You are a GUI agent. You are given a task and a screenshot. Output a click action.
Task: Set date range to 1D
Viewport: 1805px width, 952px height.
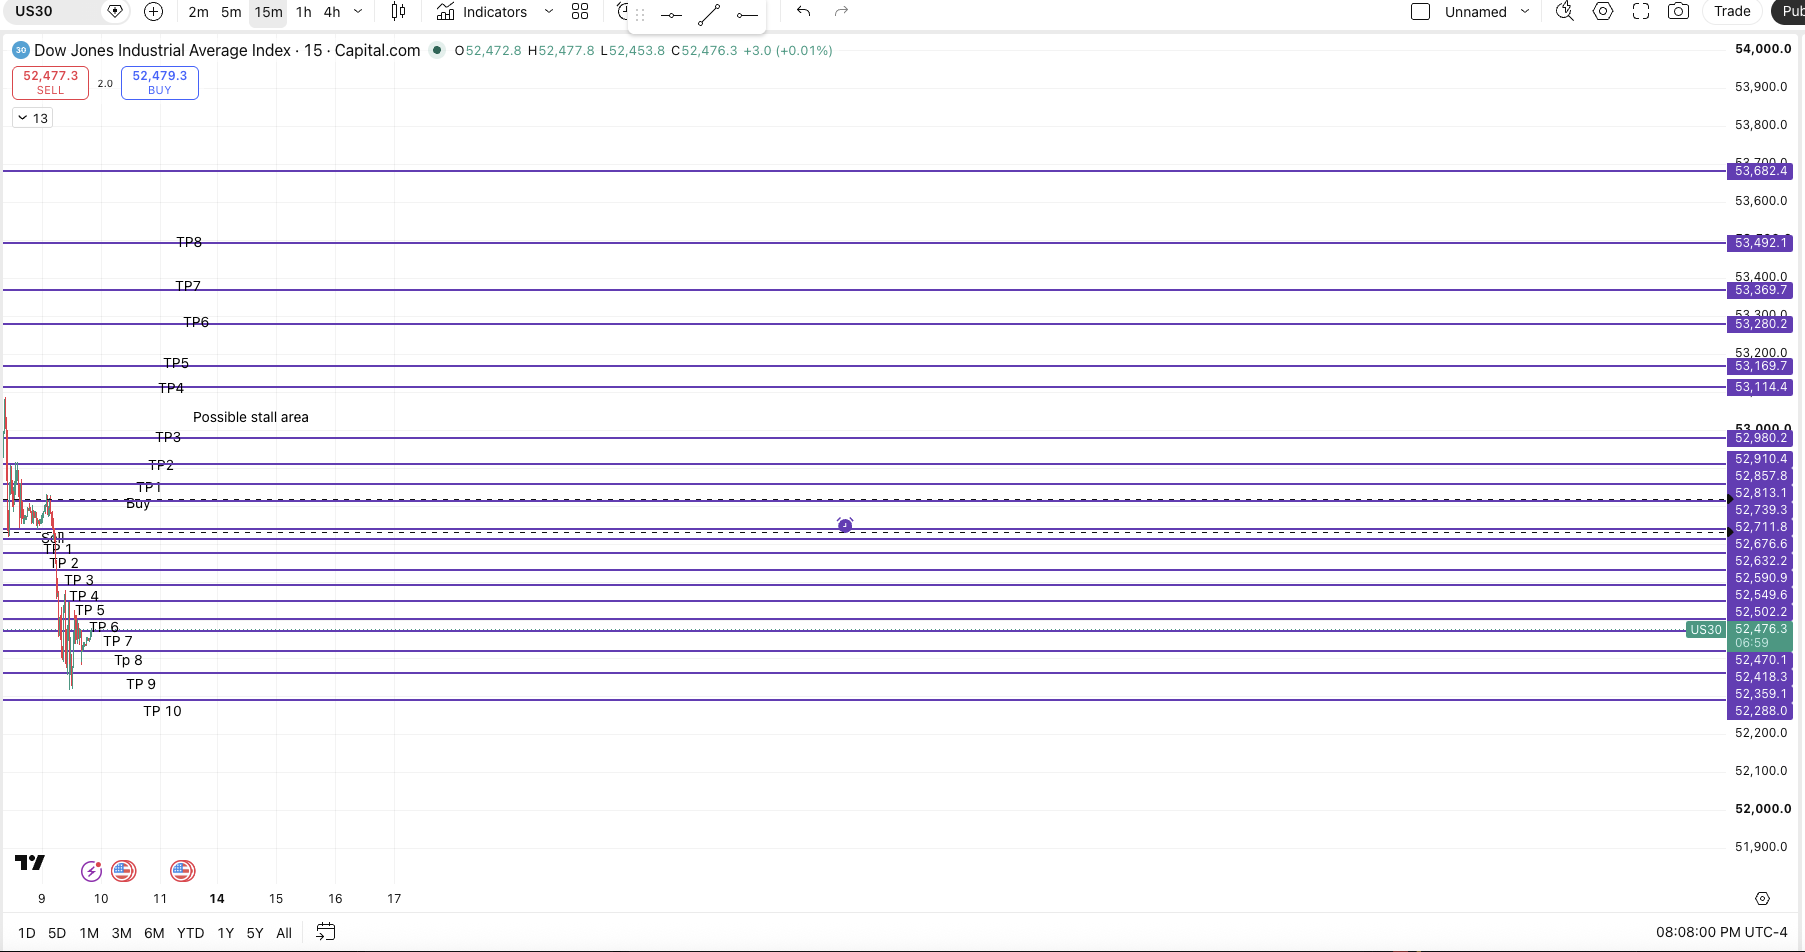pyautogui.click(x=27, y=933)
